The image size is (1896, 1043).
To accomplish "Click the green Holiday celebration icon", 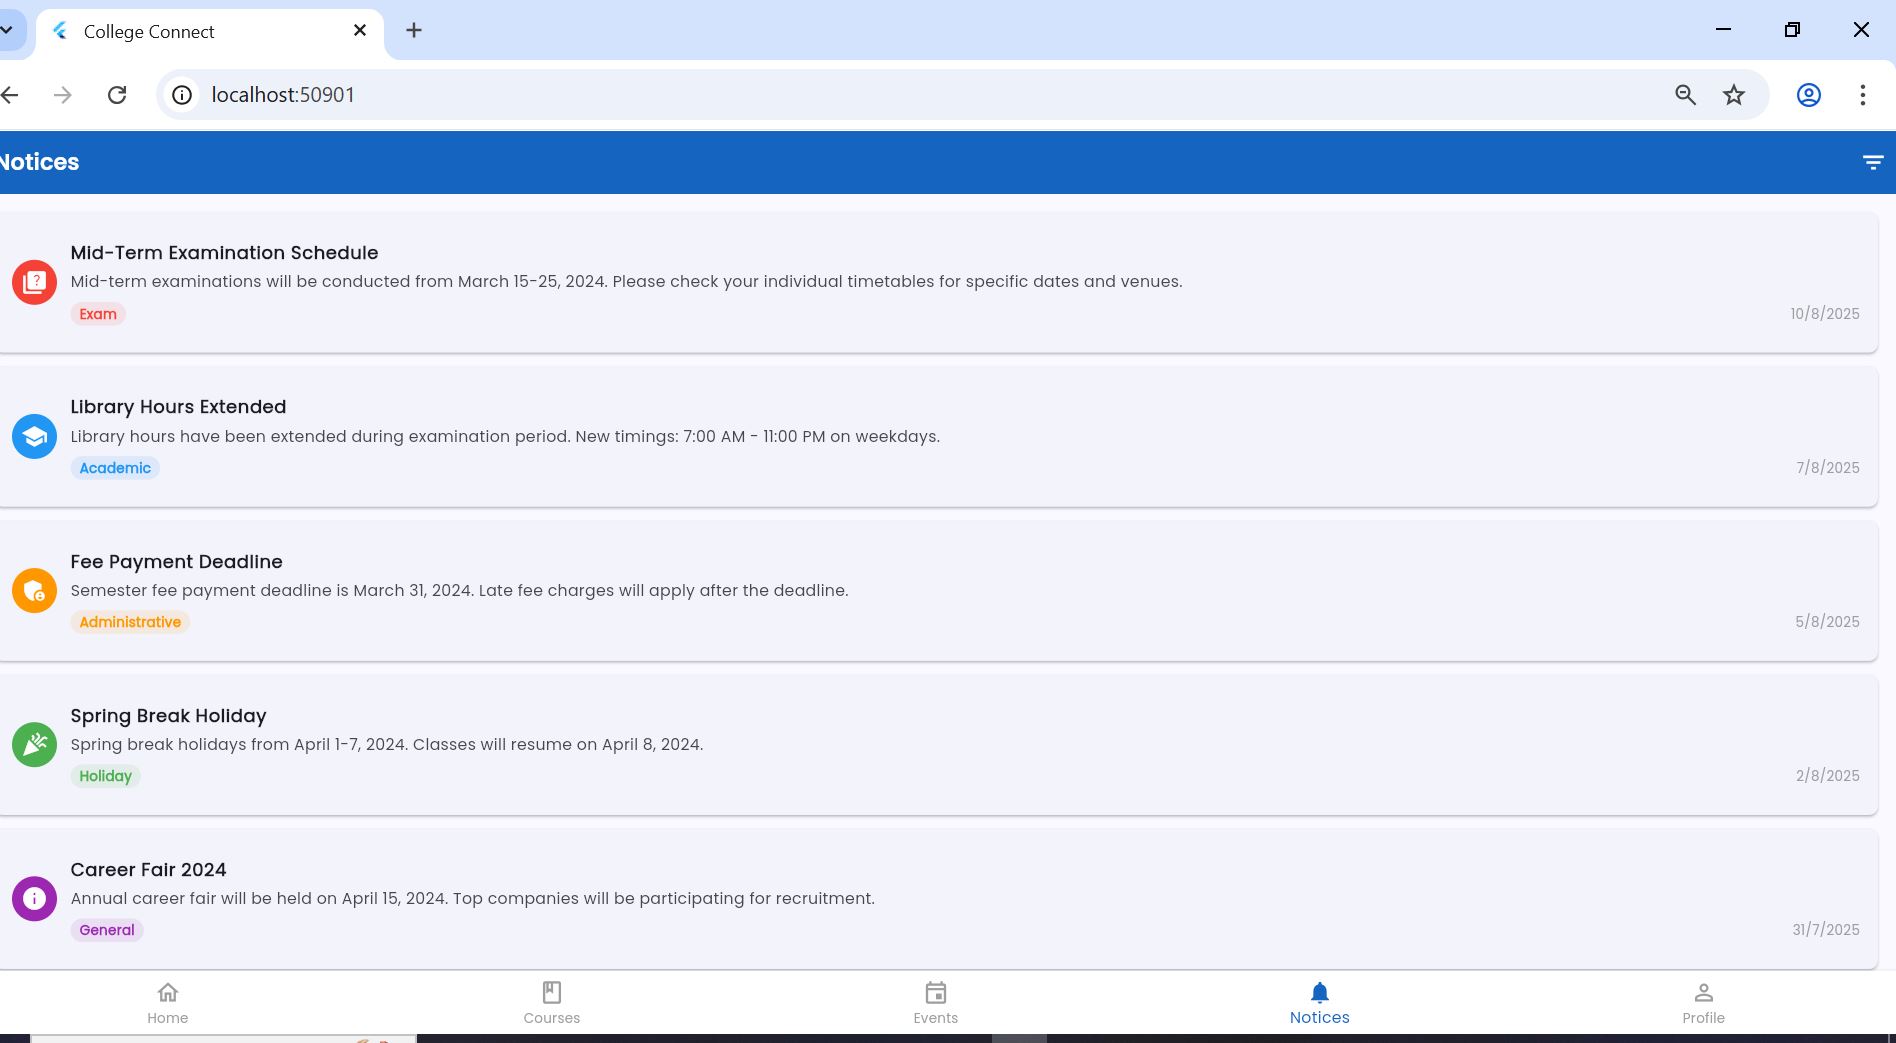I will [x=34, y=745].
